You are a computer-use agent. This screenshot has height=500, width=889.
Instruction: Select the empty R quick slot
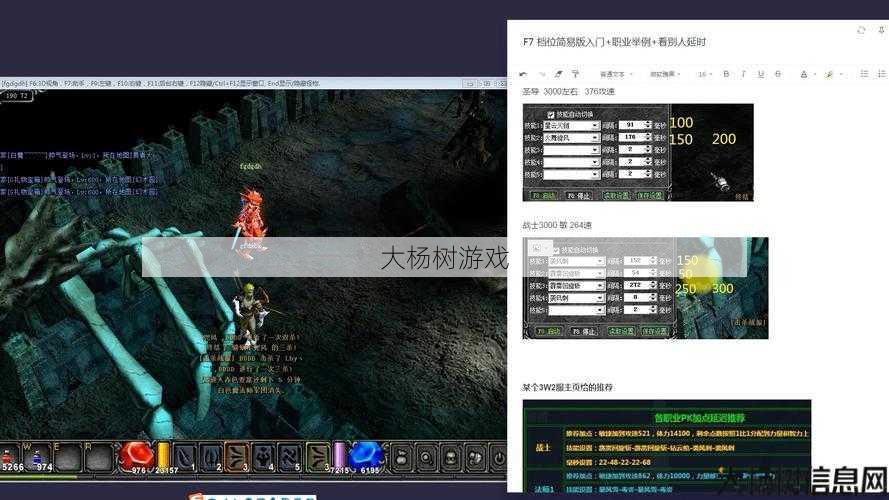(x=99, y=458)
